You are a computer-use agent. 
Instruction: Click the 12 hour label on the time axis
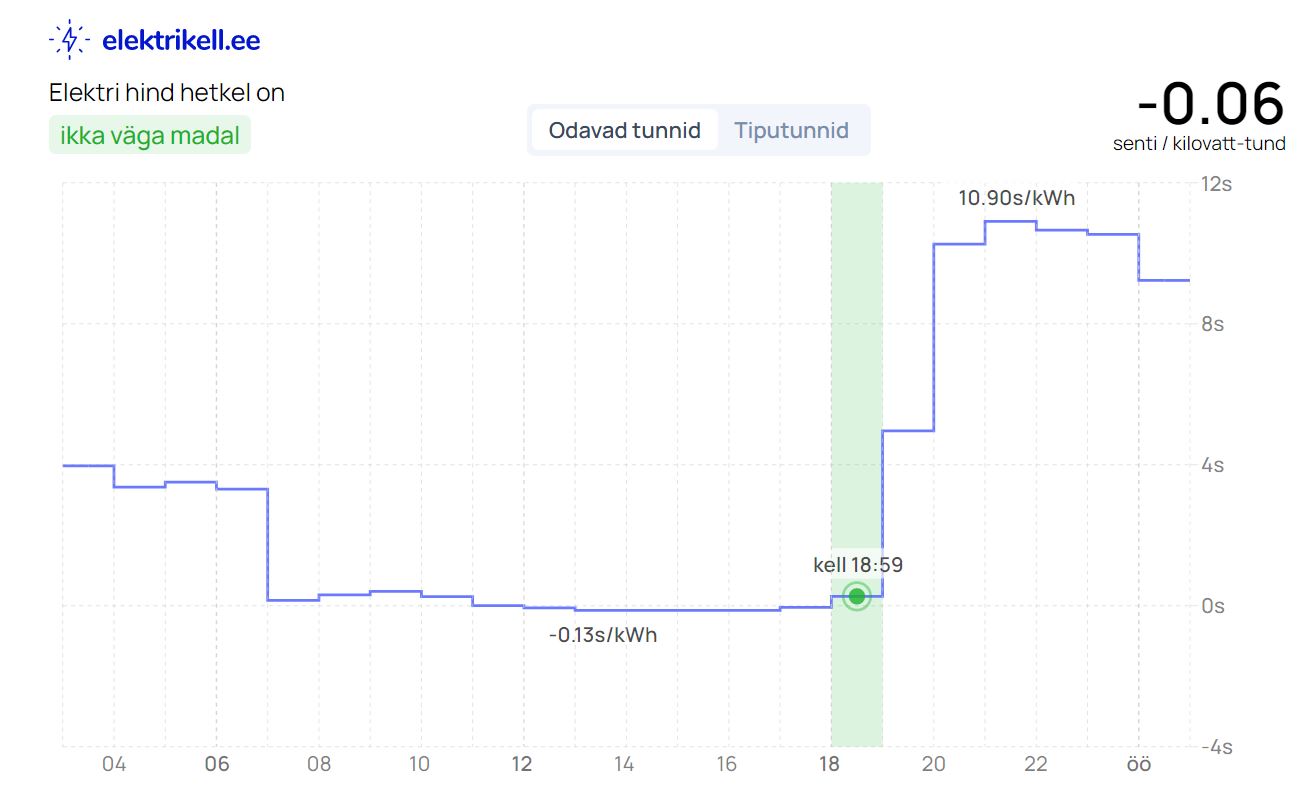522,764
